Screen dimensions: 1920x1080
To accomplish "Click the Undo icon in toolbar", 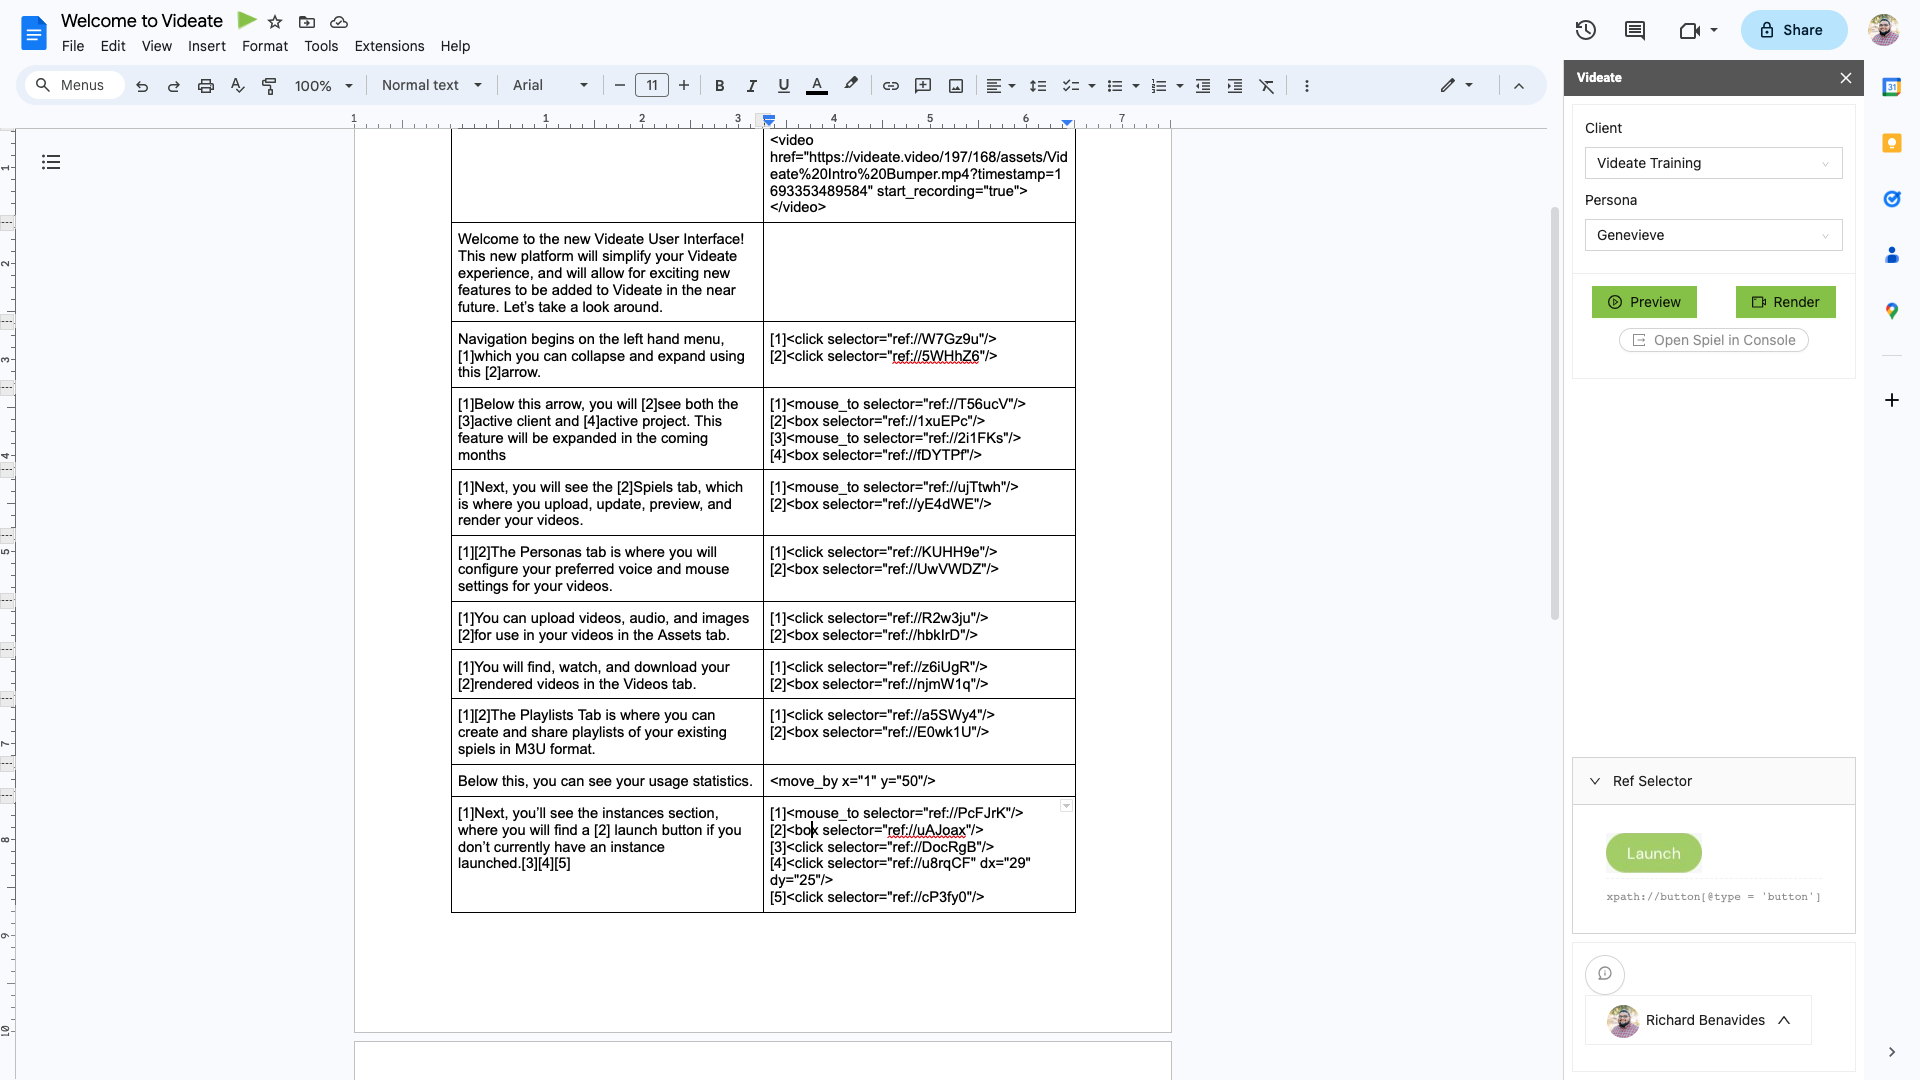I will pyautogui.click(x=142, y=86).
